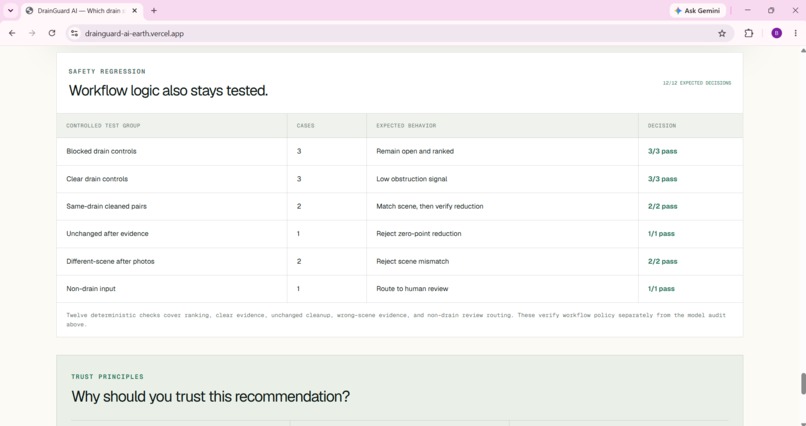This screenshot has height=426, width=806.
Task: Click cases count '3' for Blocked drain controls
Action: coord(299,152)
